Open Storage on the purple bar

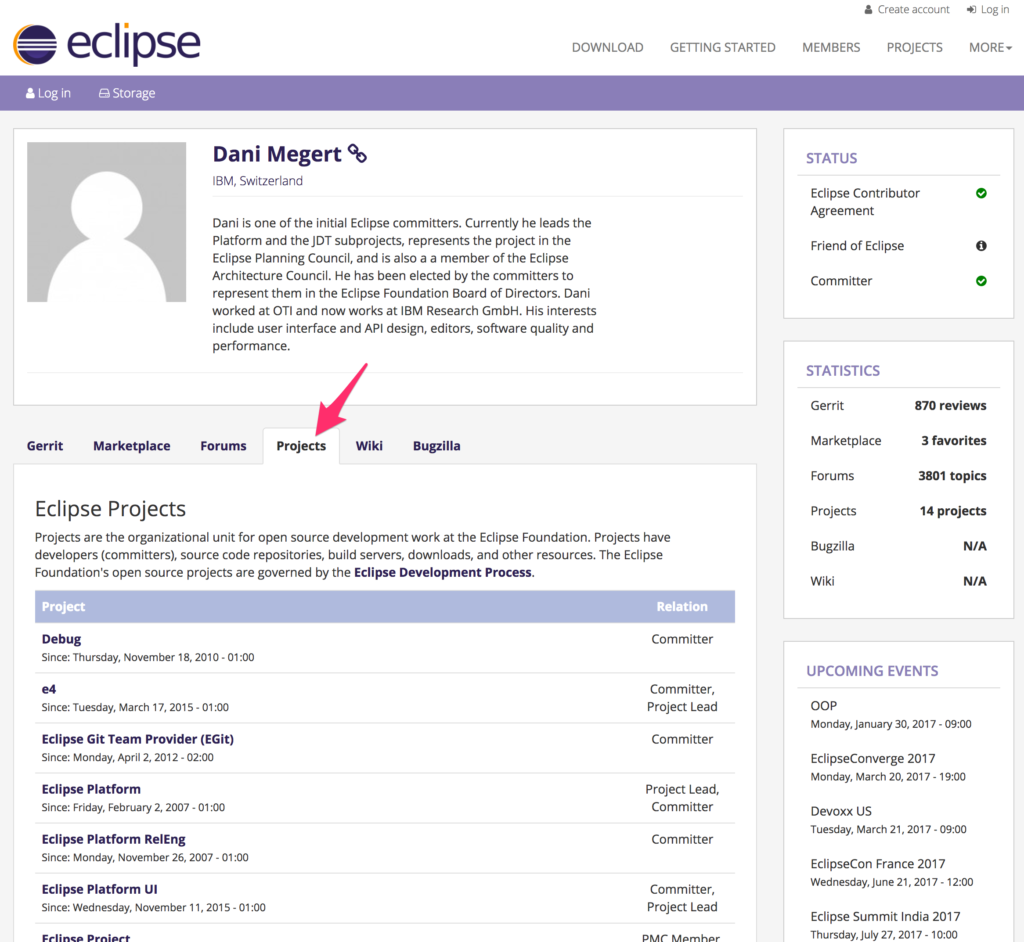pyautogui.click(x=127, y=93)
